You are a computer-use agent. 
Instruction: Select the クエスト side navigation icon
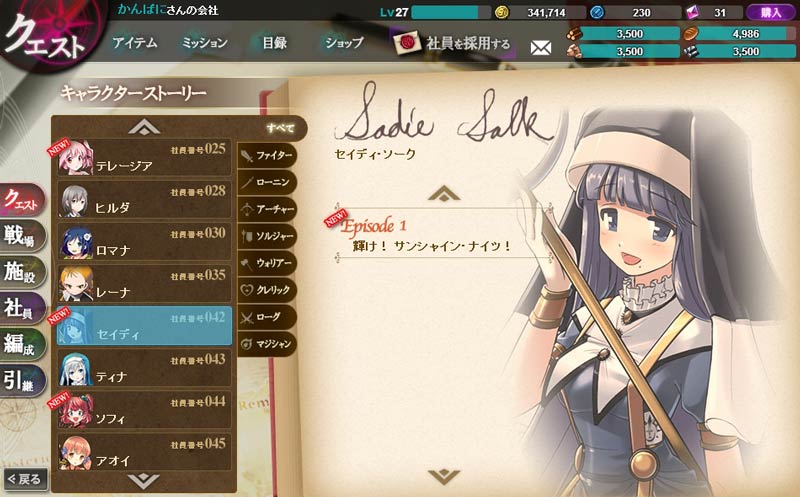tap(22, 198)
